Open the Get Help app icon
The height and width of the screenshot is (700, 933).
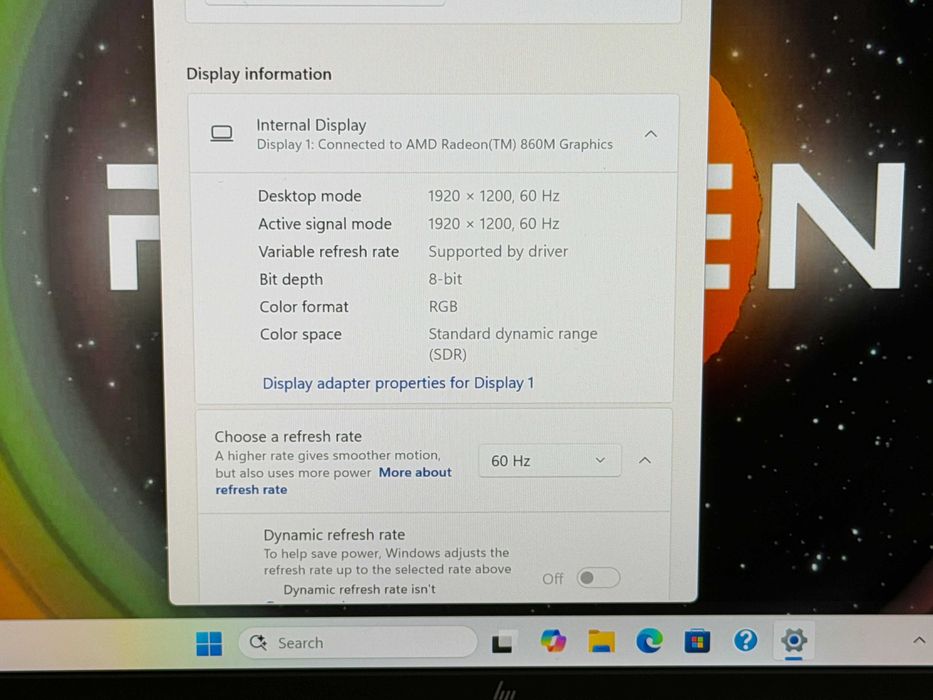pos(745,640)
